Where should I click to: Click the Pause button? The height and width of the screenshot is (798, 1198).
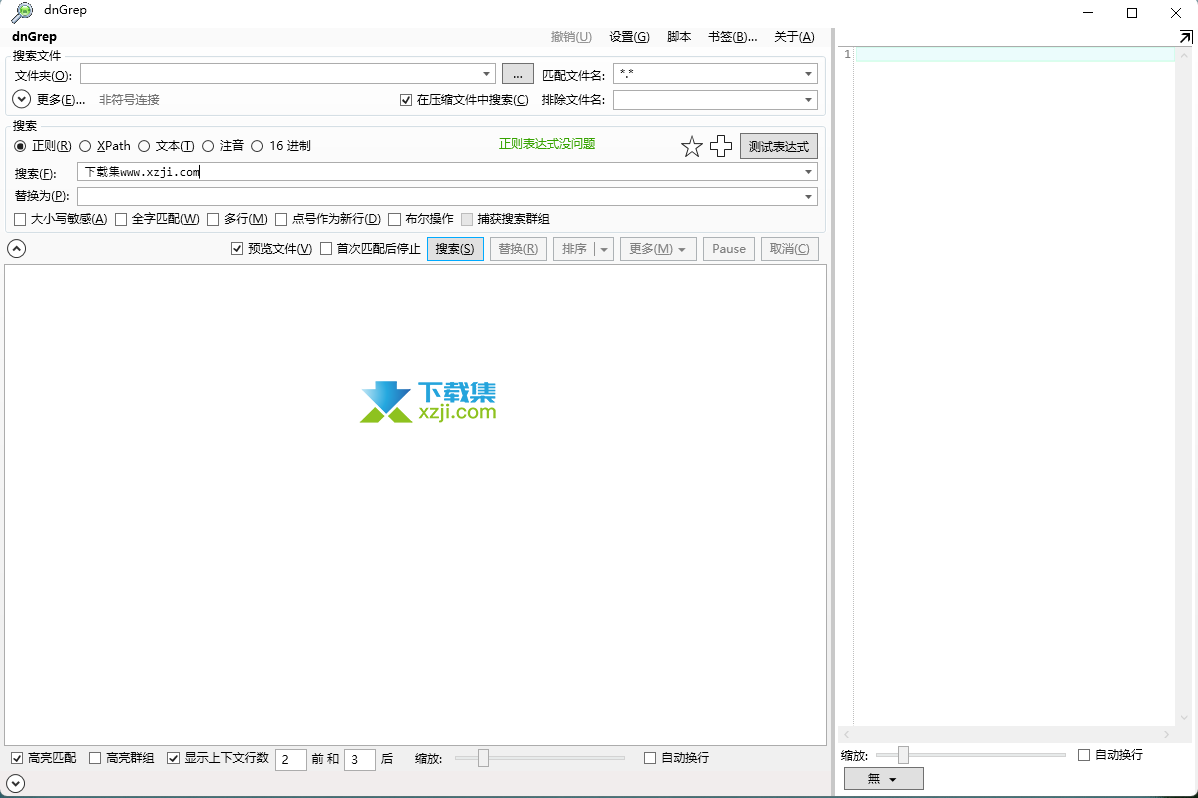point(729,249)
